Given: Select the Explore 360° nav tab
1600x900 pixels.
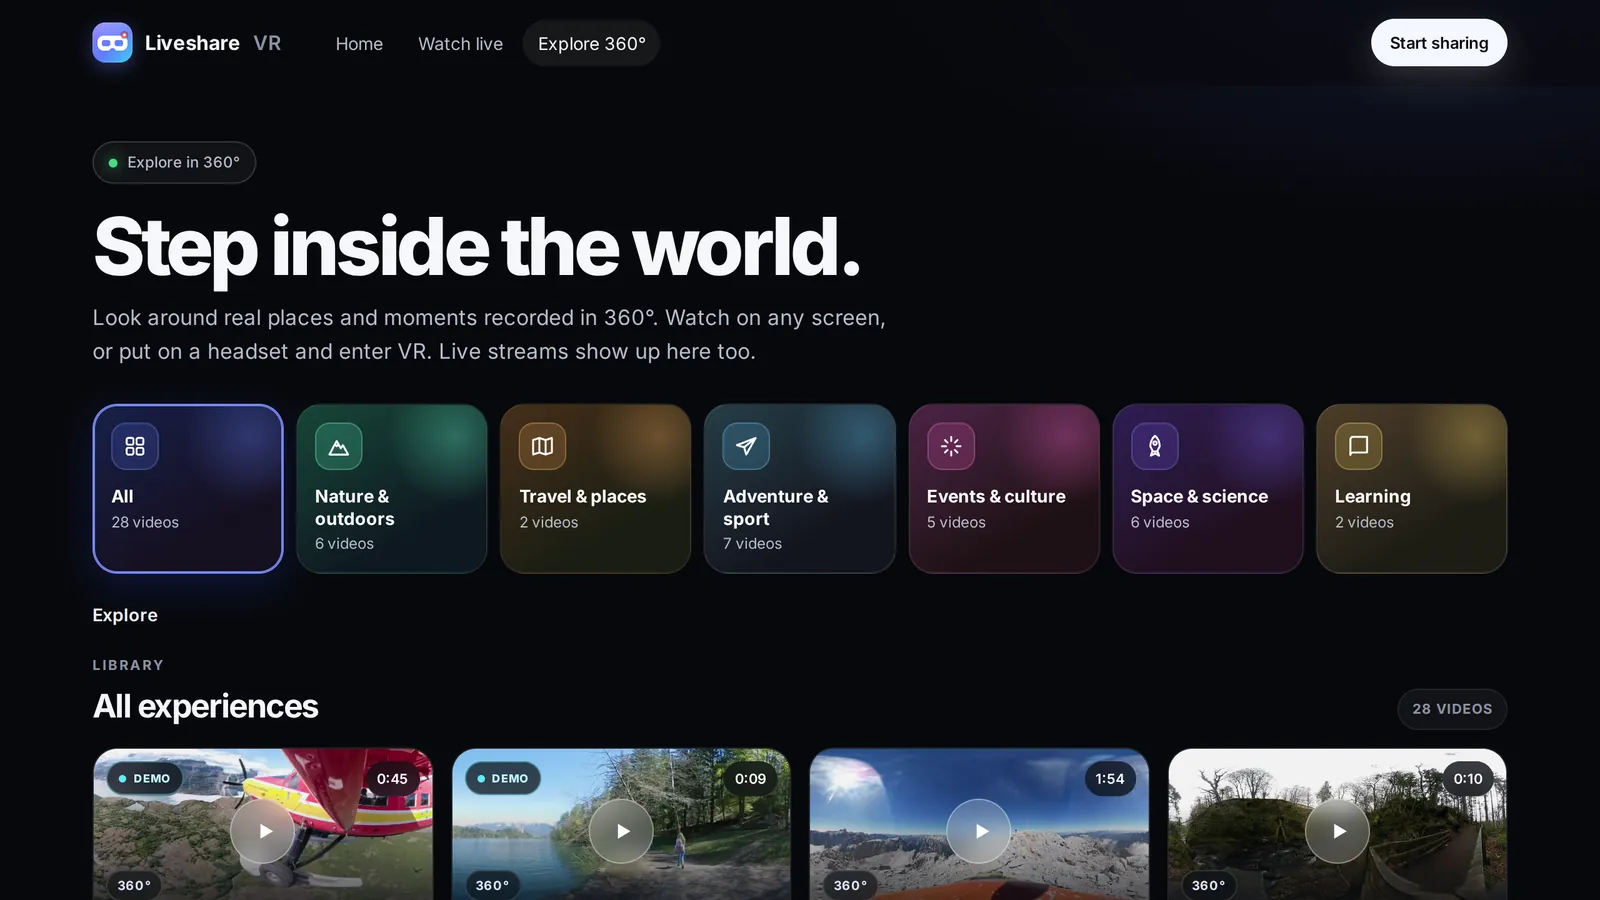Looking at the screenshot, I should [592, 44].
